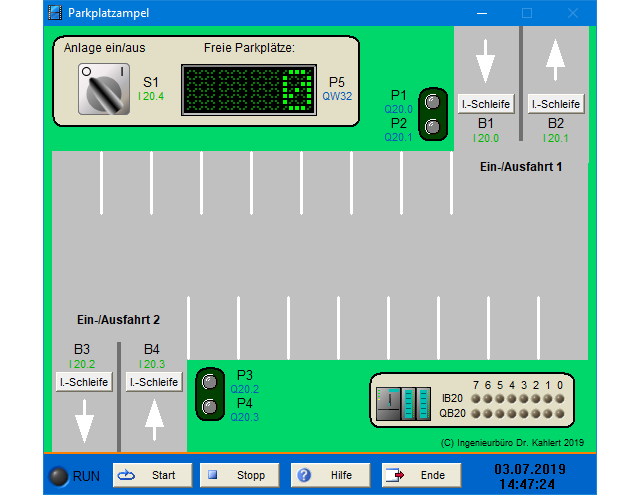Click the P3 traffic light lamp

pyautogui.click(x=209, y=381)
